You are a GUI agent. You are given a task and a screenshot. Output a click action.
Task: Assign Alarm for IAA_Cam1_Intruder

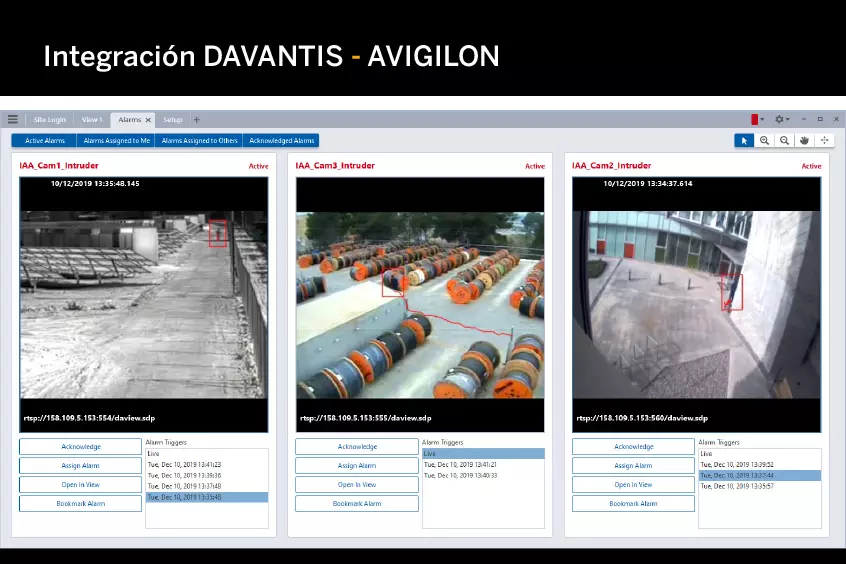pyautogui.click(x=80, y=465)
